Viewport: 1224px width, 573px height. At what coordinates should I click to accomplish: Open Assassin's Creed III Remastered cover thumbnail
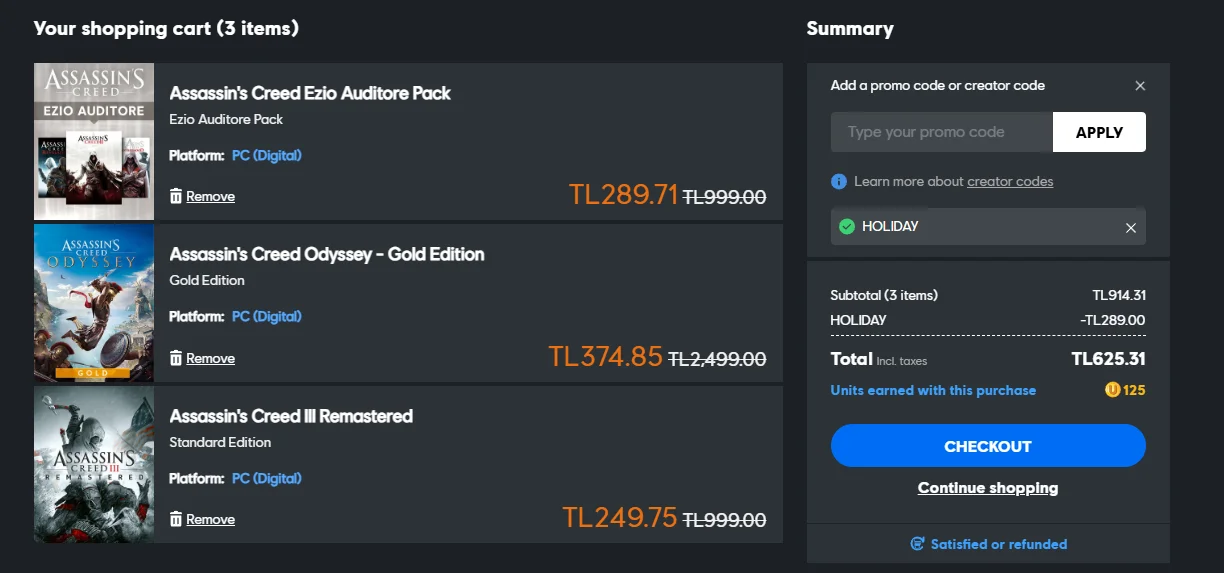tap(94, 465)
